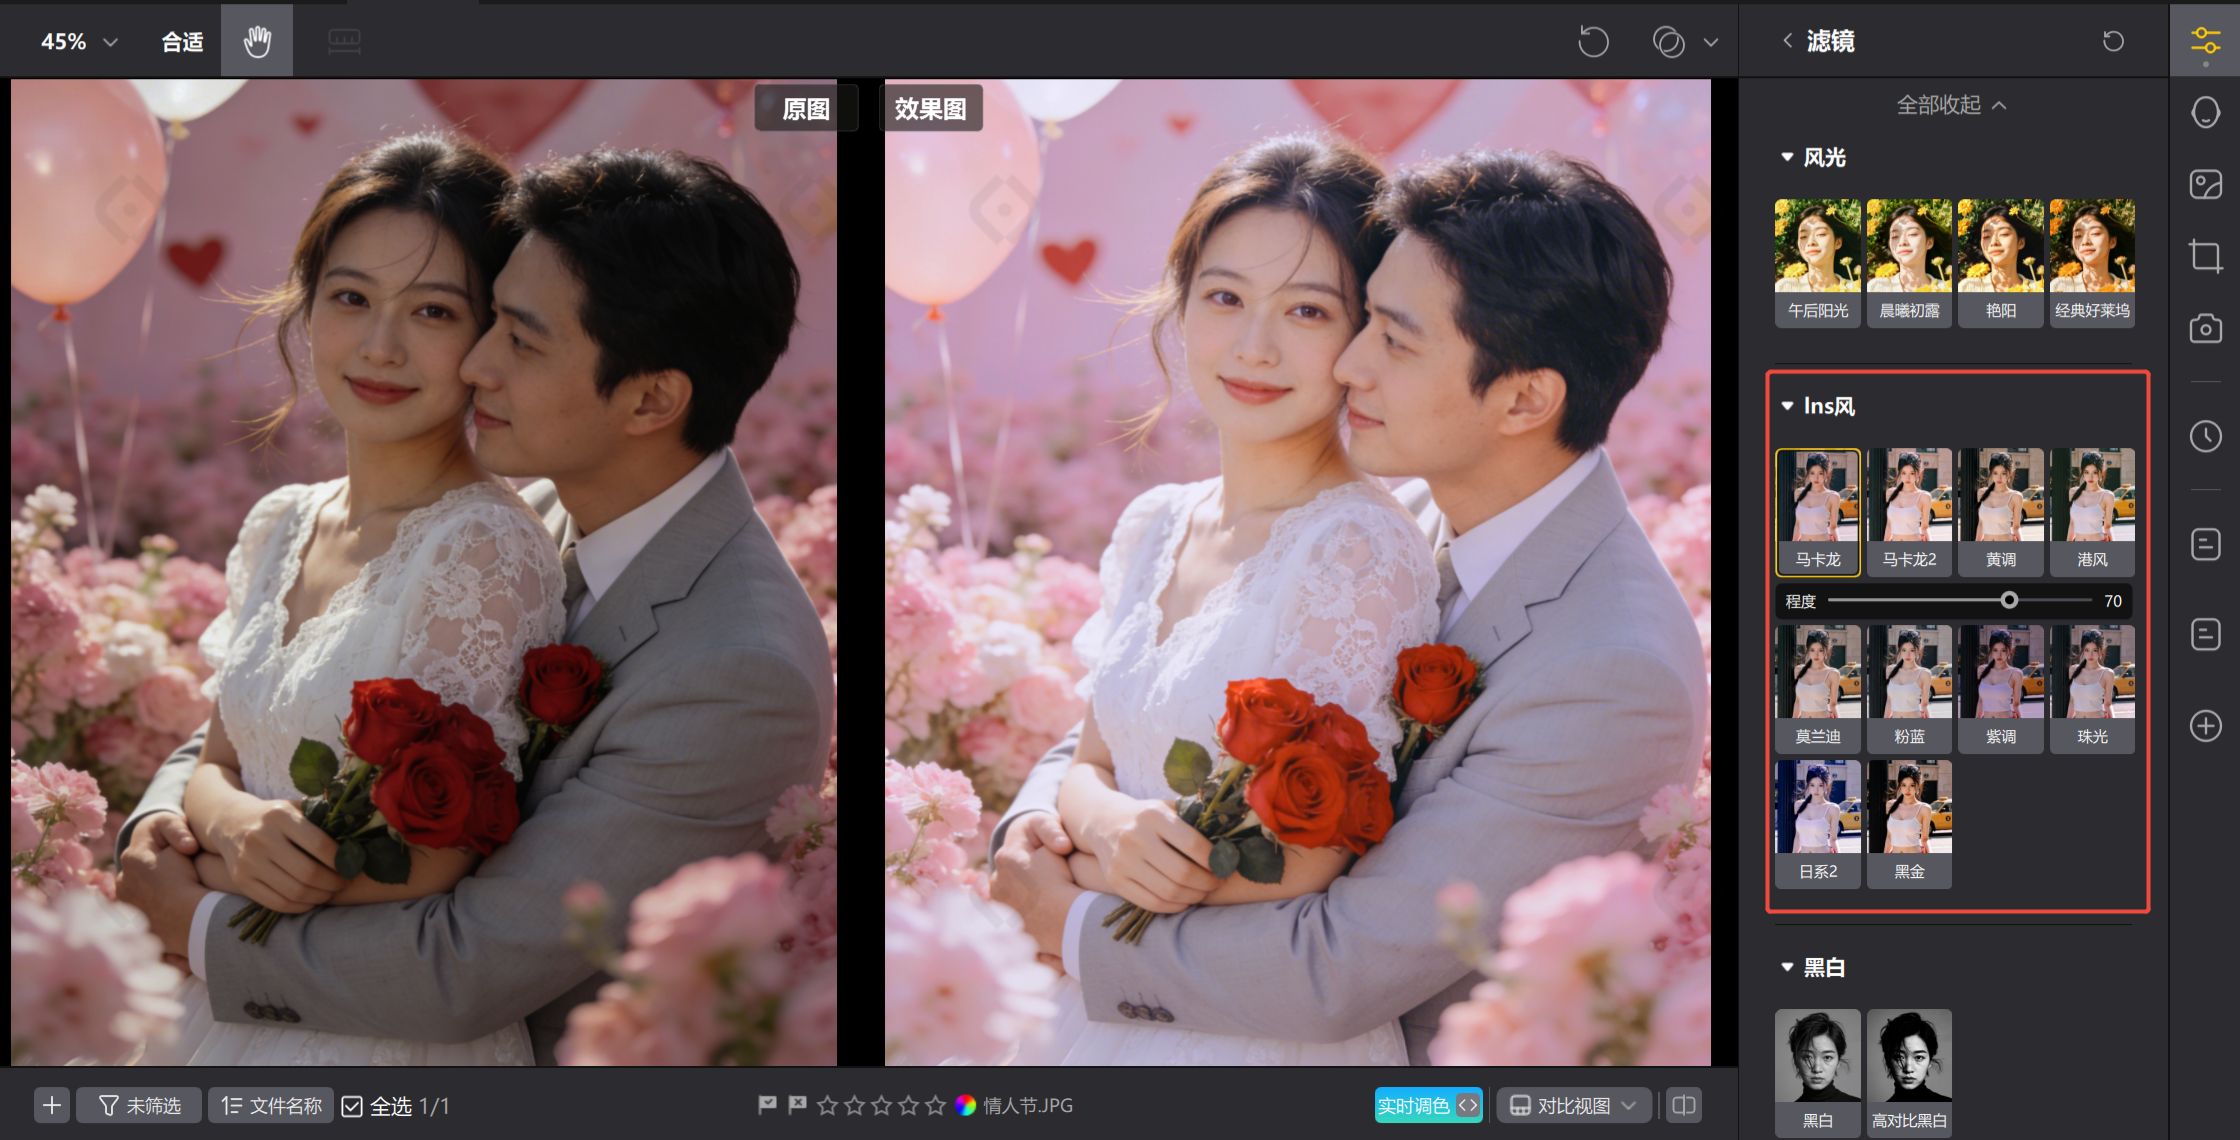Toggle the split-view compare icon
2240x1140 pixels.
tap(1684, 1105)
